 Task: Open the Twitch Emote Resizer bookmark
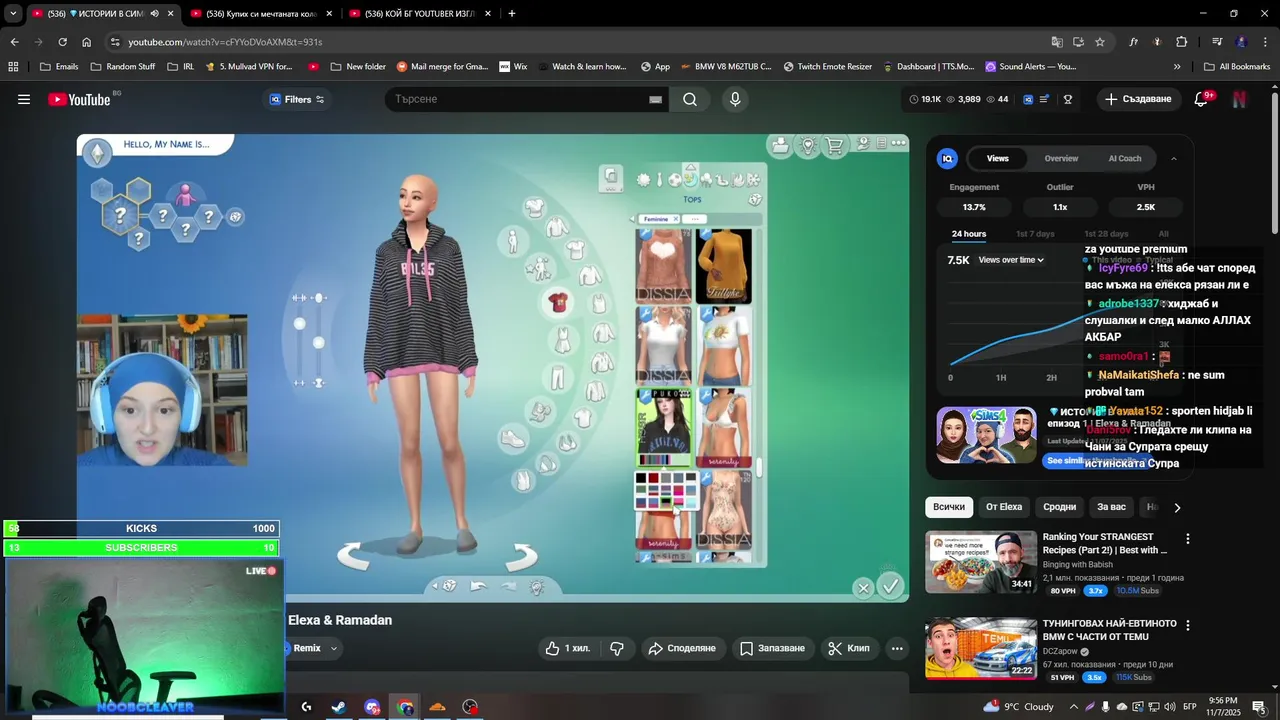tap(827, 67)
